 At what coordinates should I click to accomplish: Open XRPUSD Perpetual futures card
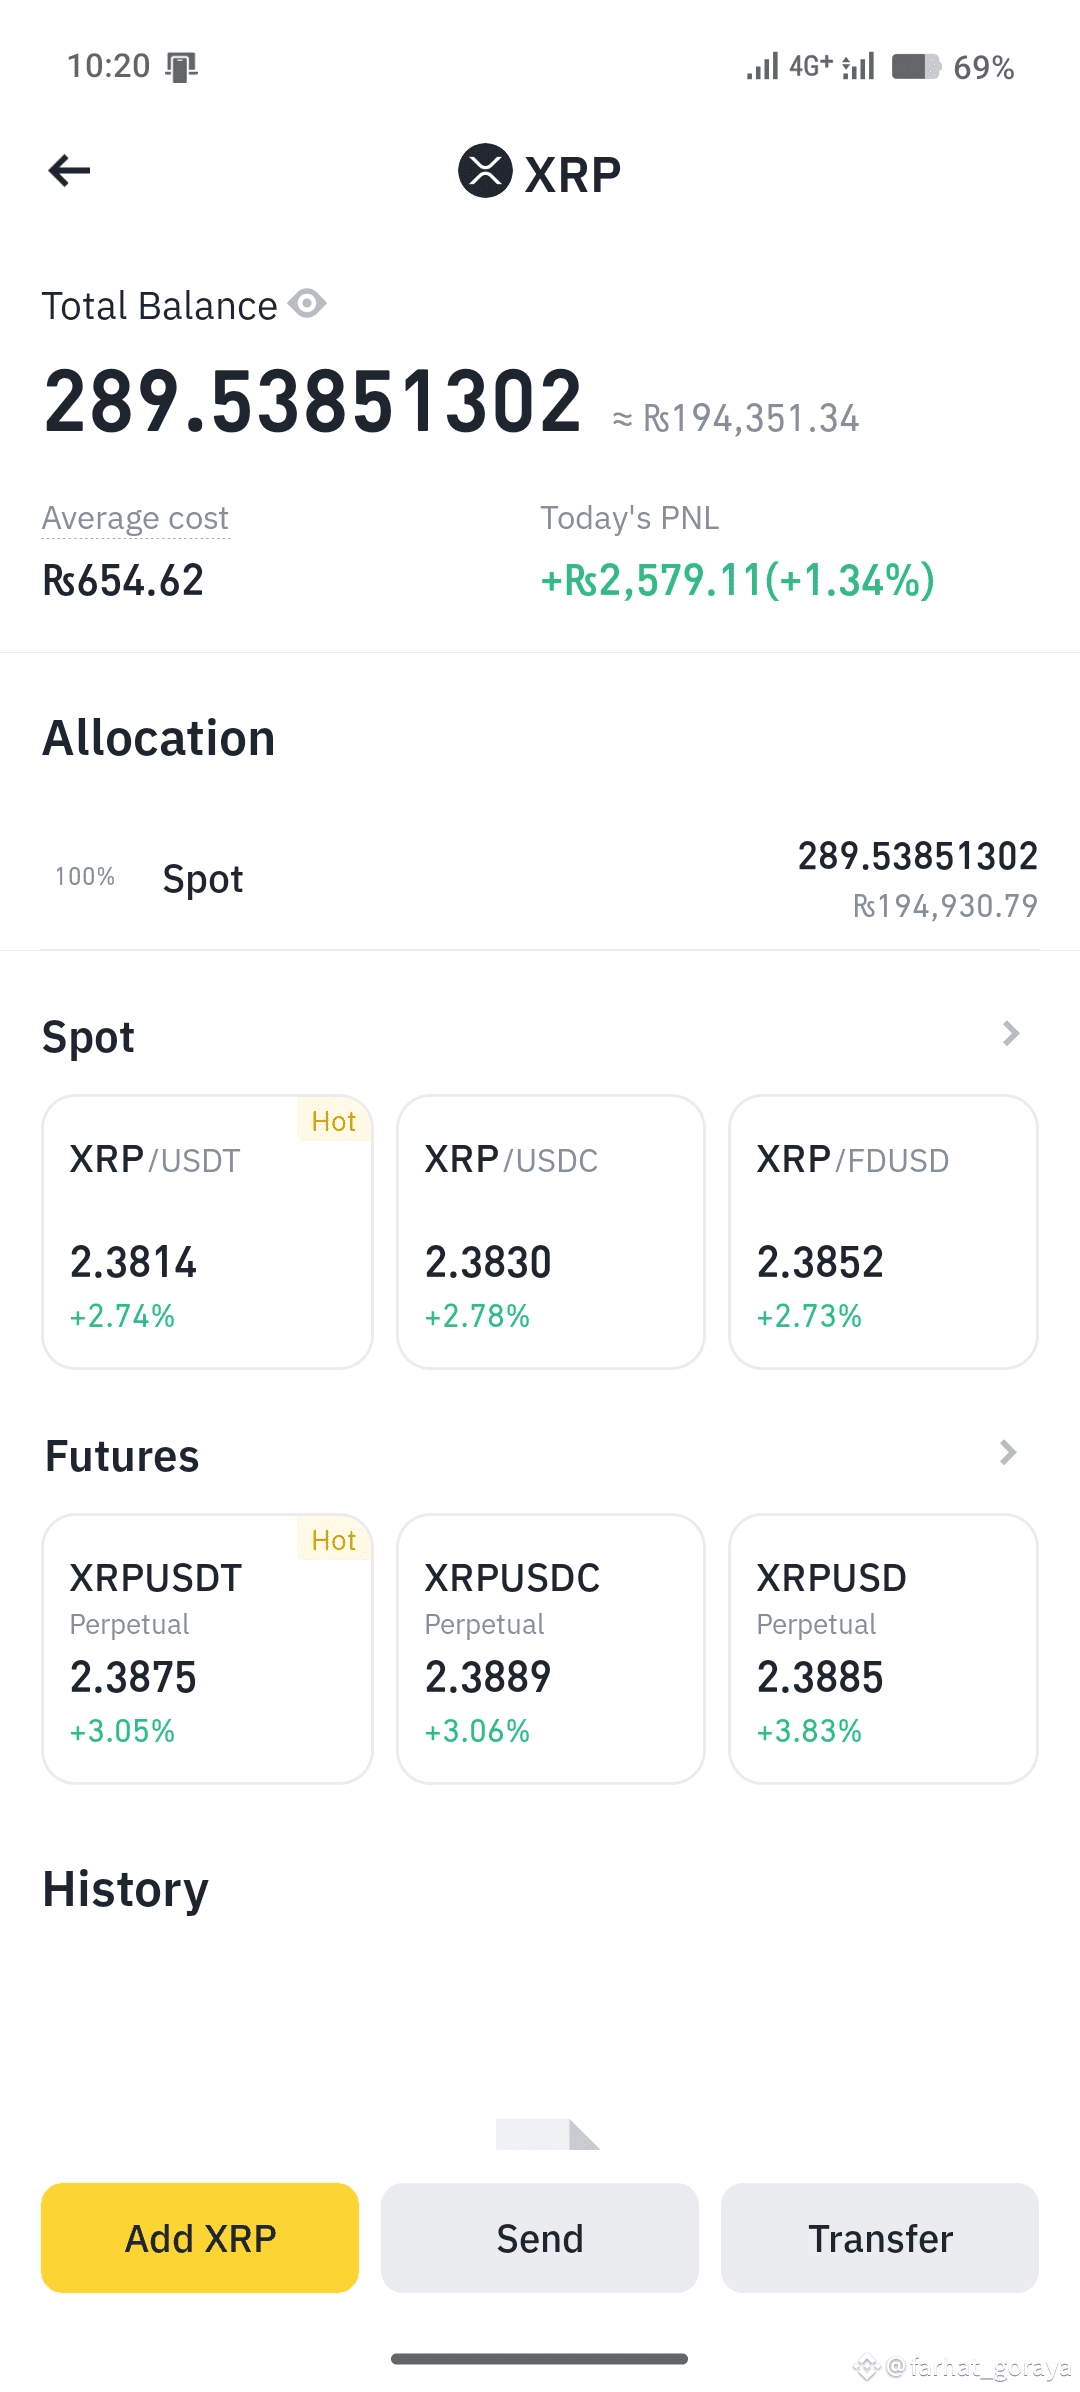tap(883, 1648)
